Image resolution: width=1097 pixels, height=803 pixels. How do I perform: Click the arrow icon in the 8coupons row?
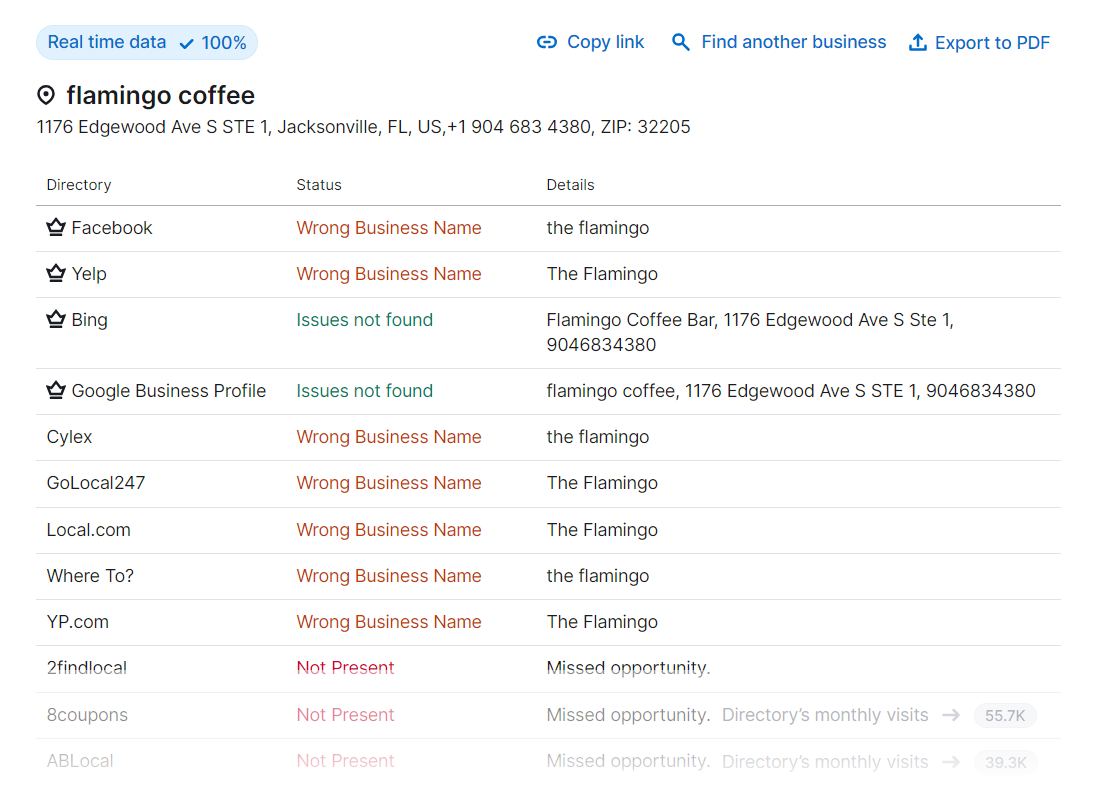pos(951,715)
